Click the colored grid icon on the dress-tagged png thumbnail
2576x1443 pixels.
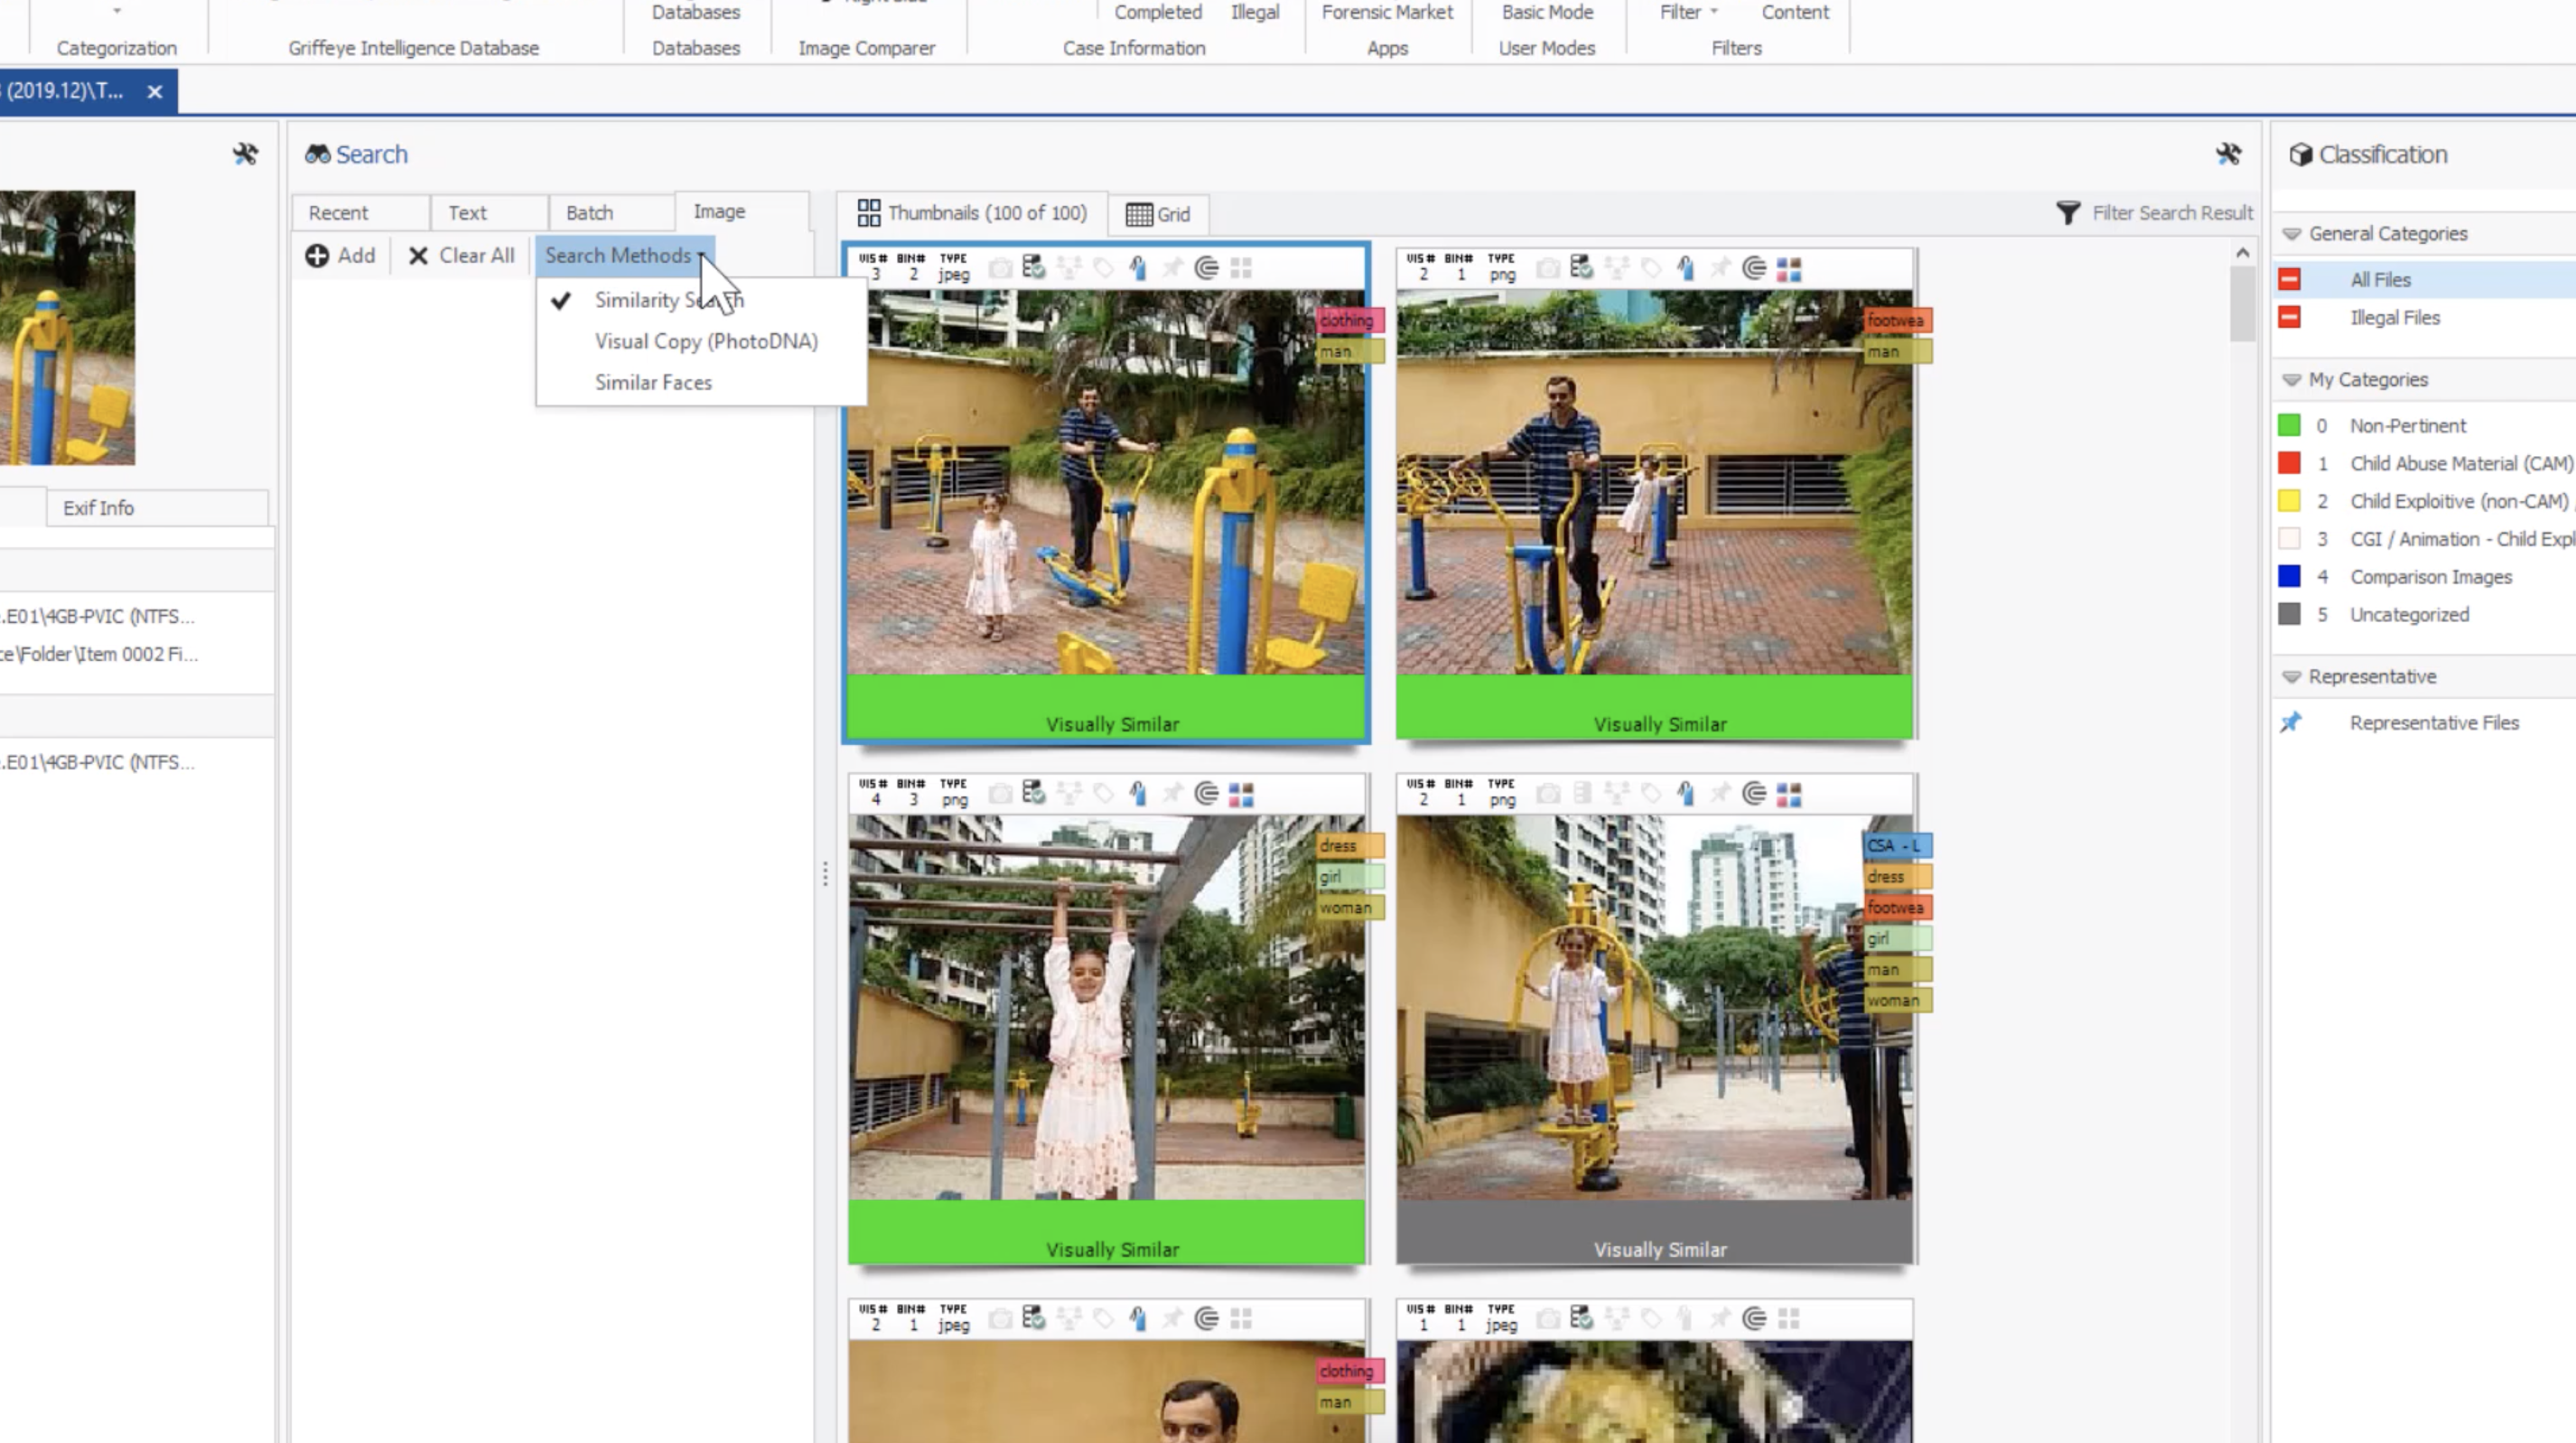[x=1241, y=794]
